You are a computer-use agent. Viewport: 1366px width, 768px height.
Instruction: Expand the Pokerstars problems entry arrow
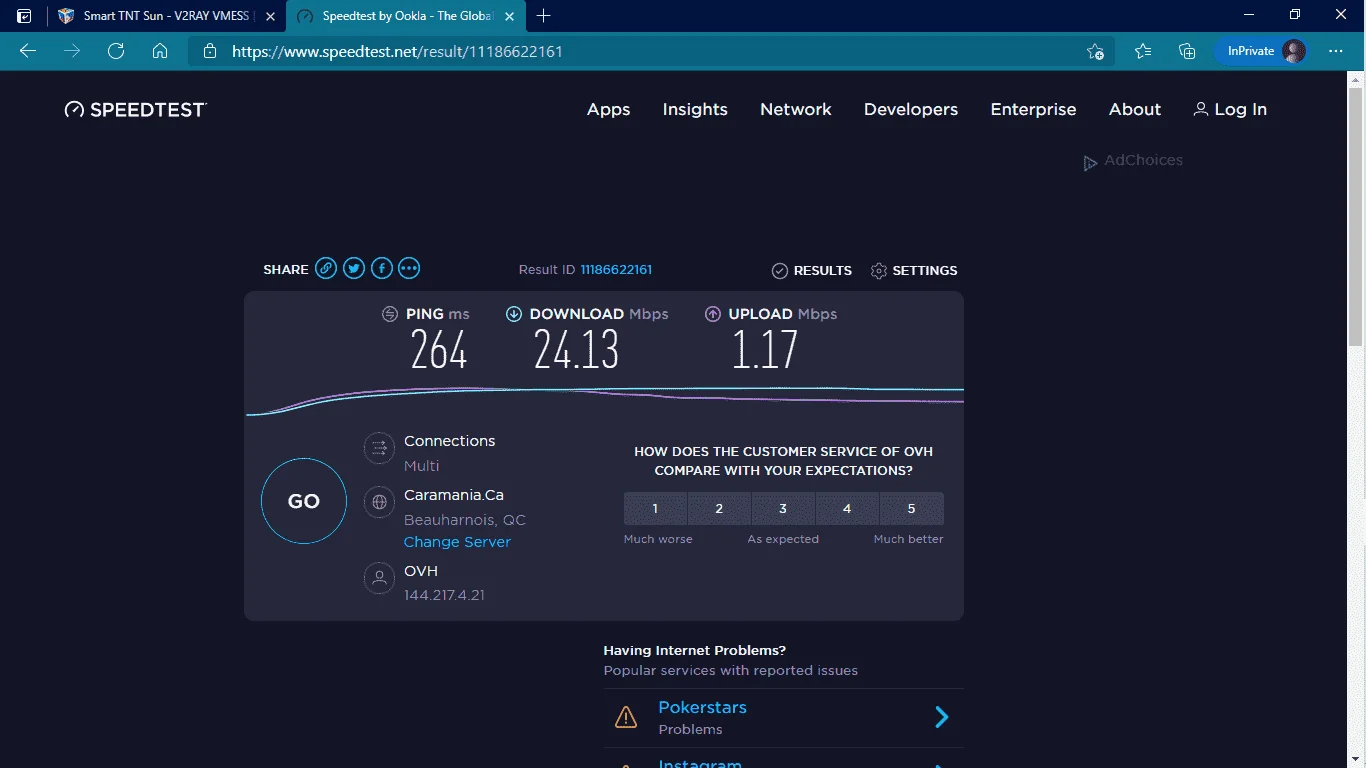click(941, 717)
